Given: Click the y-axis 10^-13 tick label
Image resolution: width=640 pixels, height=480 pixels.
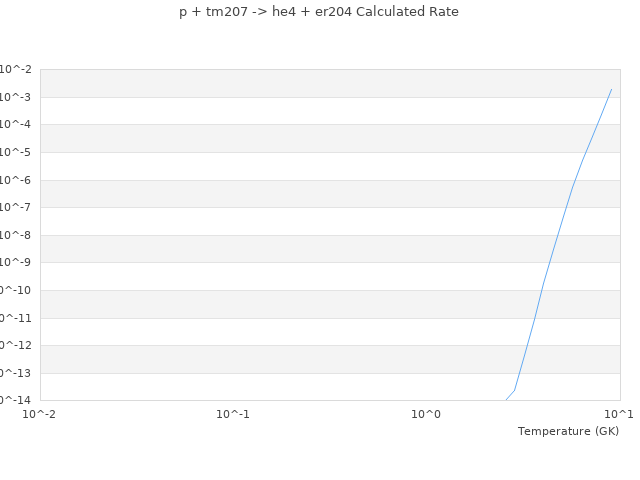Looking at the screenshot, I should [14, 373].
